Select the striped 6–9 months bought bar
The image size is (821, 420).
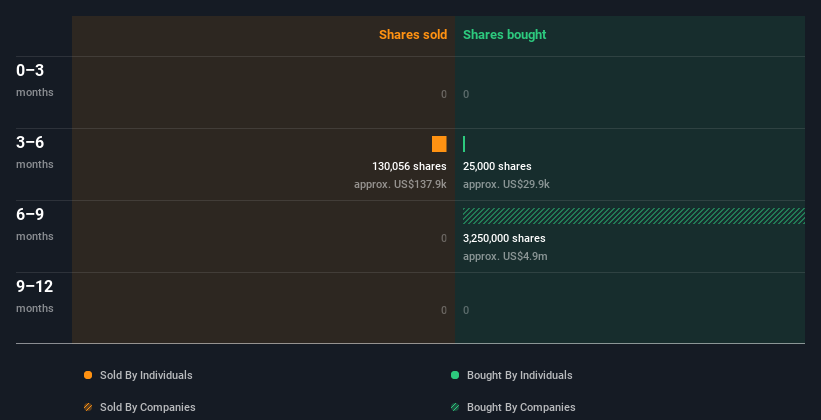634,216
